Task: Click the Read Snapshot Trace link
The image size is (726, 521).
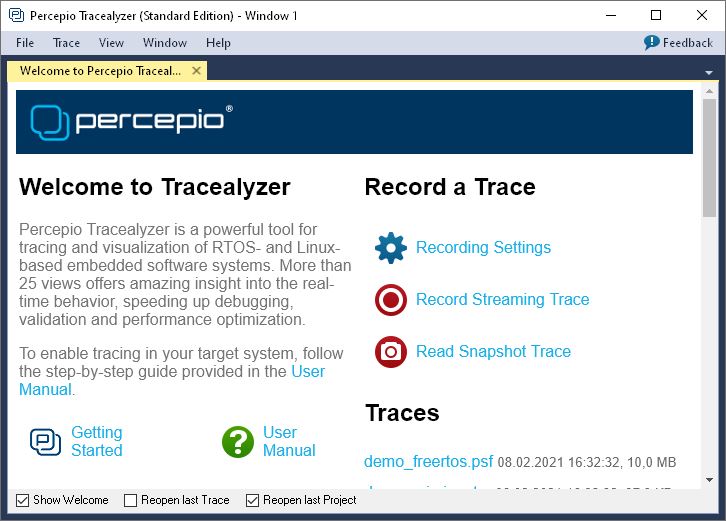Action: tap(493, 352)
